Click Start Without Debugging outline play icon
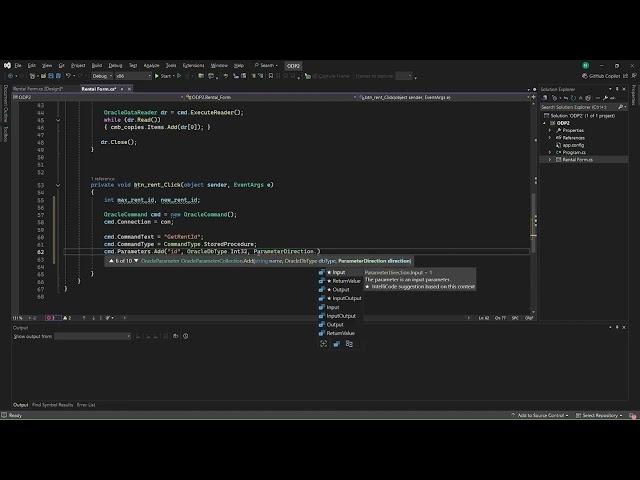 coord(179,76)
